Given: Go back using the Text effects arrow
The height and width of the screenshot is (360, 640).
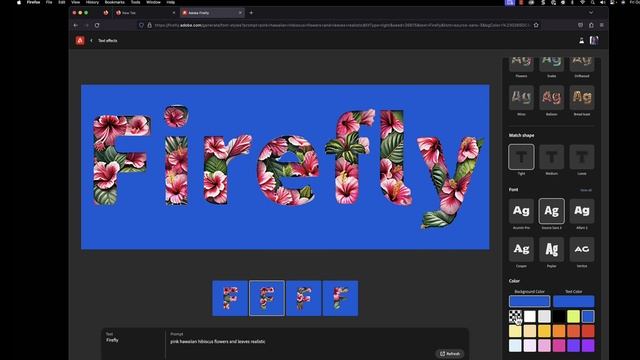Looking at the screenshot, I should pos(91,40).
